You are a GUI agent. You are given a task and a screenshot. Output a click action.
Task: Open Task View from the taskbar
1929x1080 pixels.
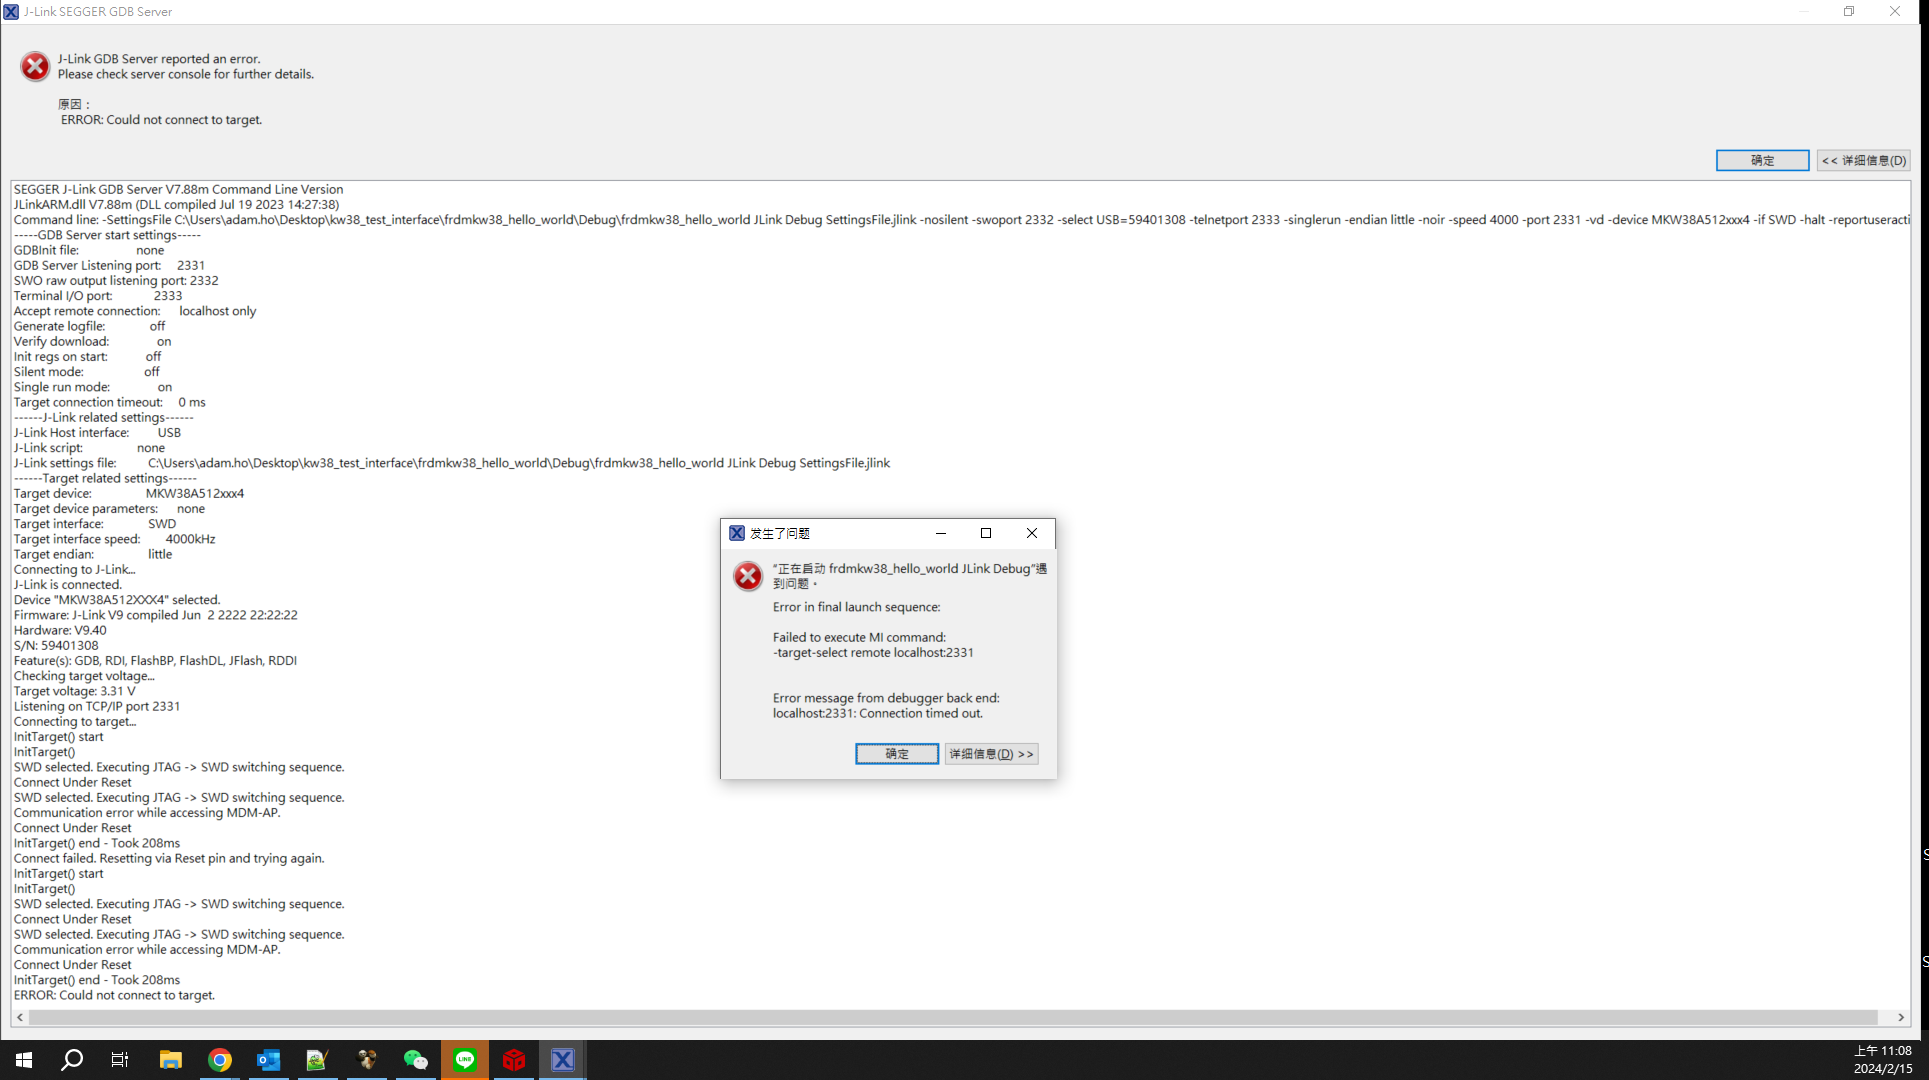click(120, 1060)
